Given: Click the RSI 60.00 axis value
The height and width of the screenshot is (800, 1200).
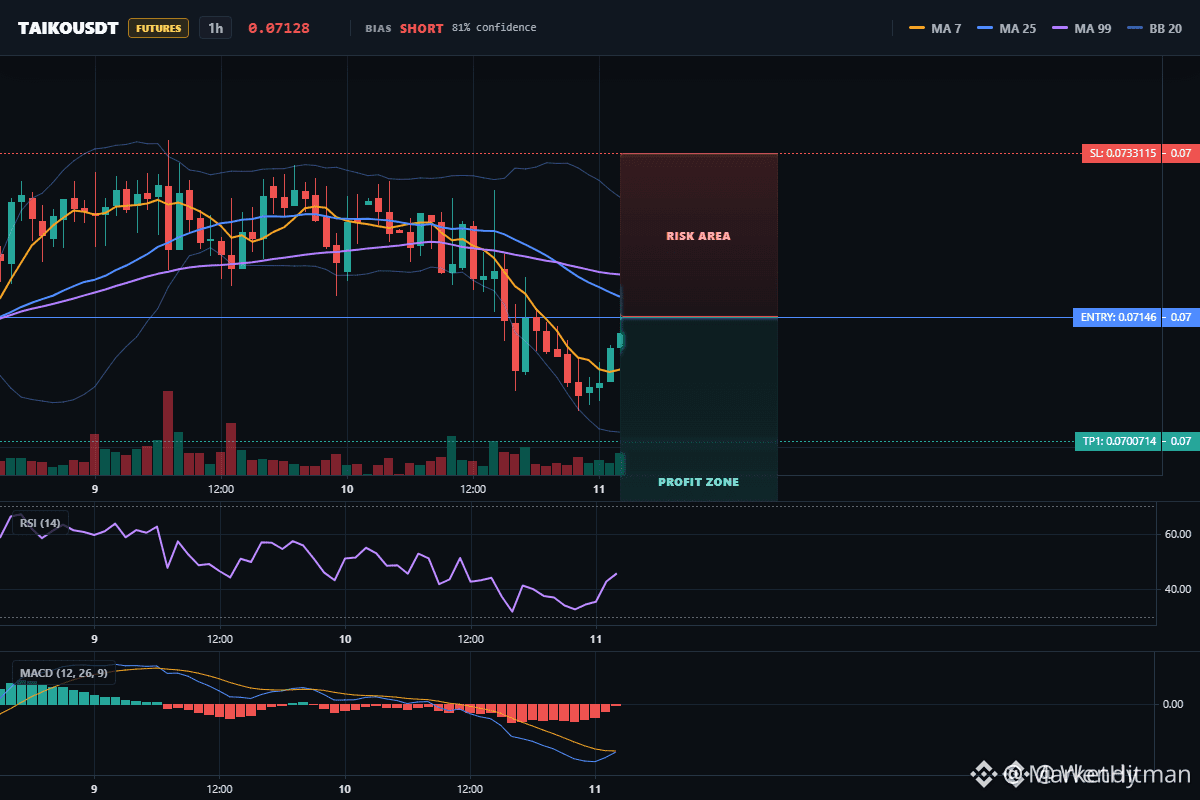Looking at the screenshot, I should (x=1177, y=534).
